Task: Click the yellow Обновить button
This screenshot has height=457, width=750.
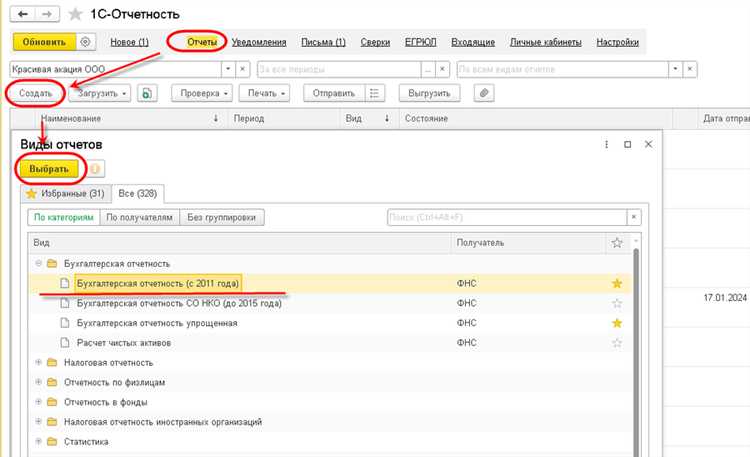Action: (x=44, y=42)
